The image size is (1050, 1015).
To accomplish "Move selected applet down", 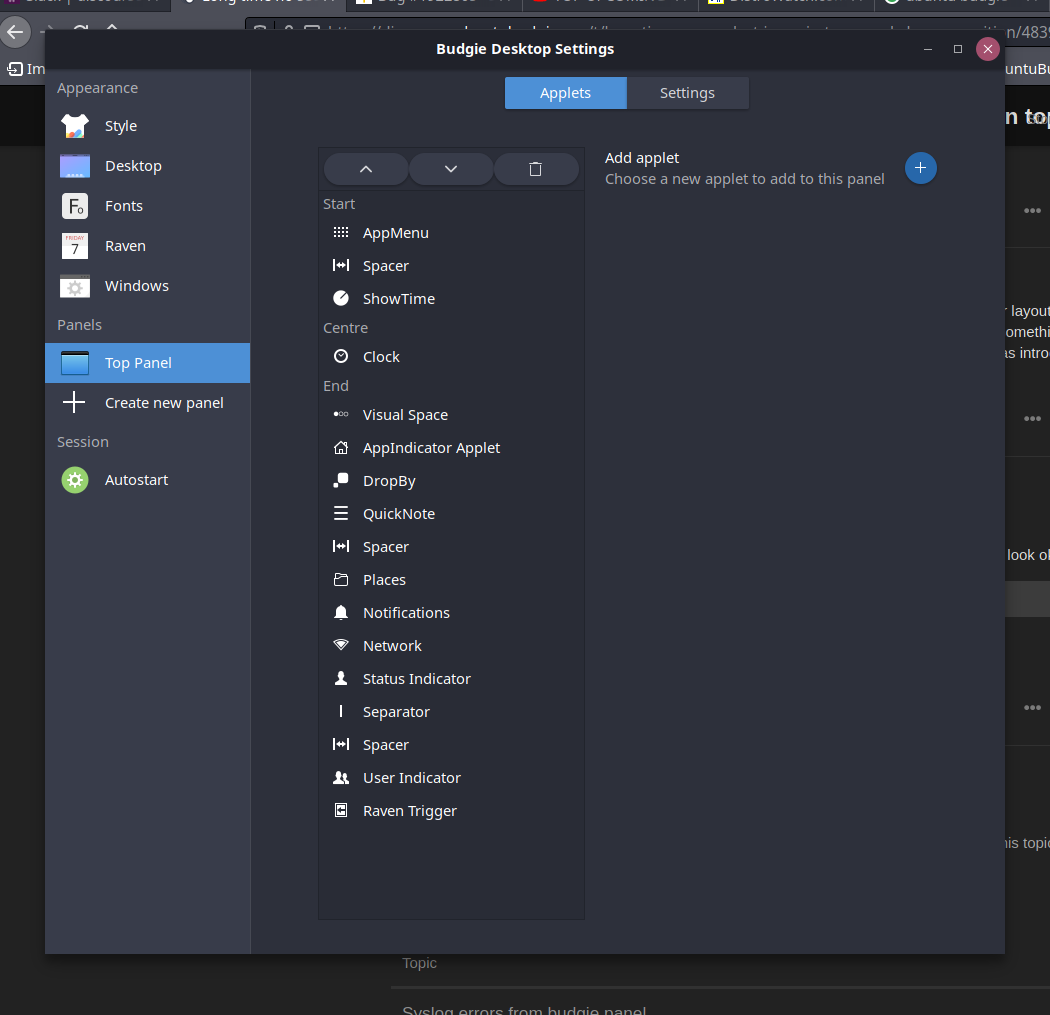I will pyautogui.click(x=451, y=169).
